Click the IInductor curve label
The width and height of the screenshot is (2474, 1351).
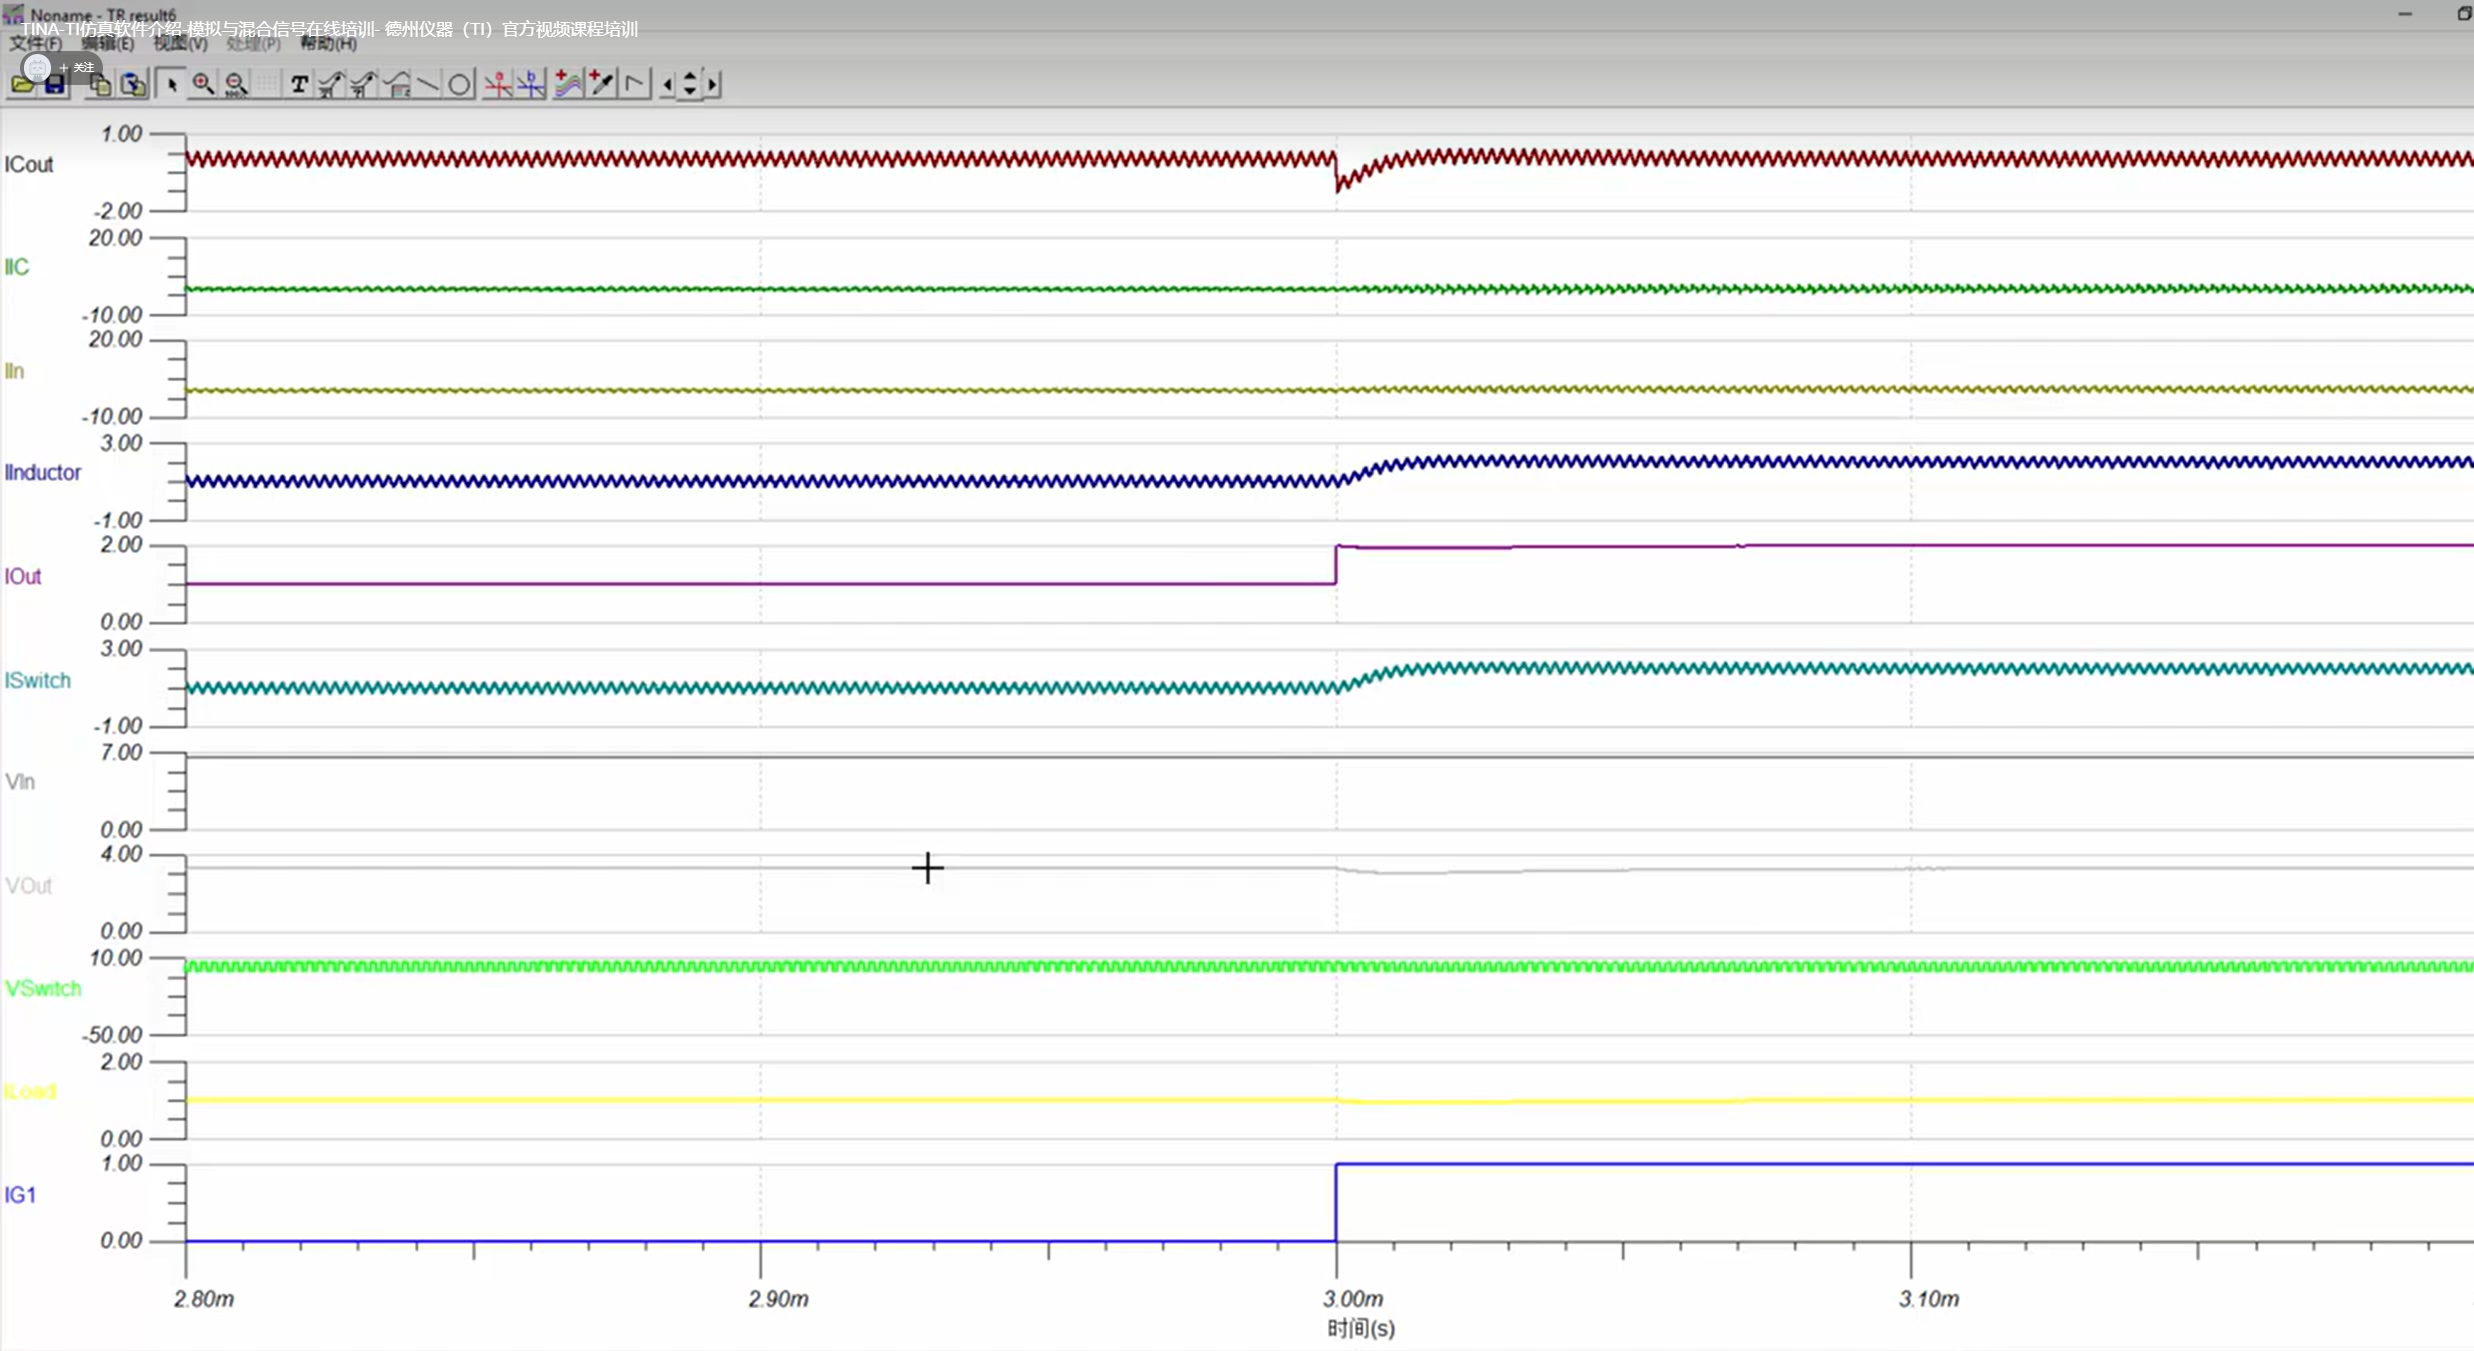click(x=42, y=472)
